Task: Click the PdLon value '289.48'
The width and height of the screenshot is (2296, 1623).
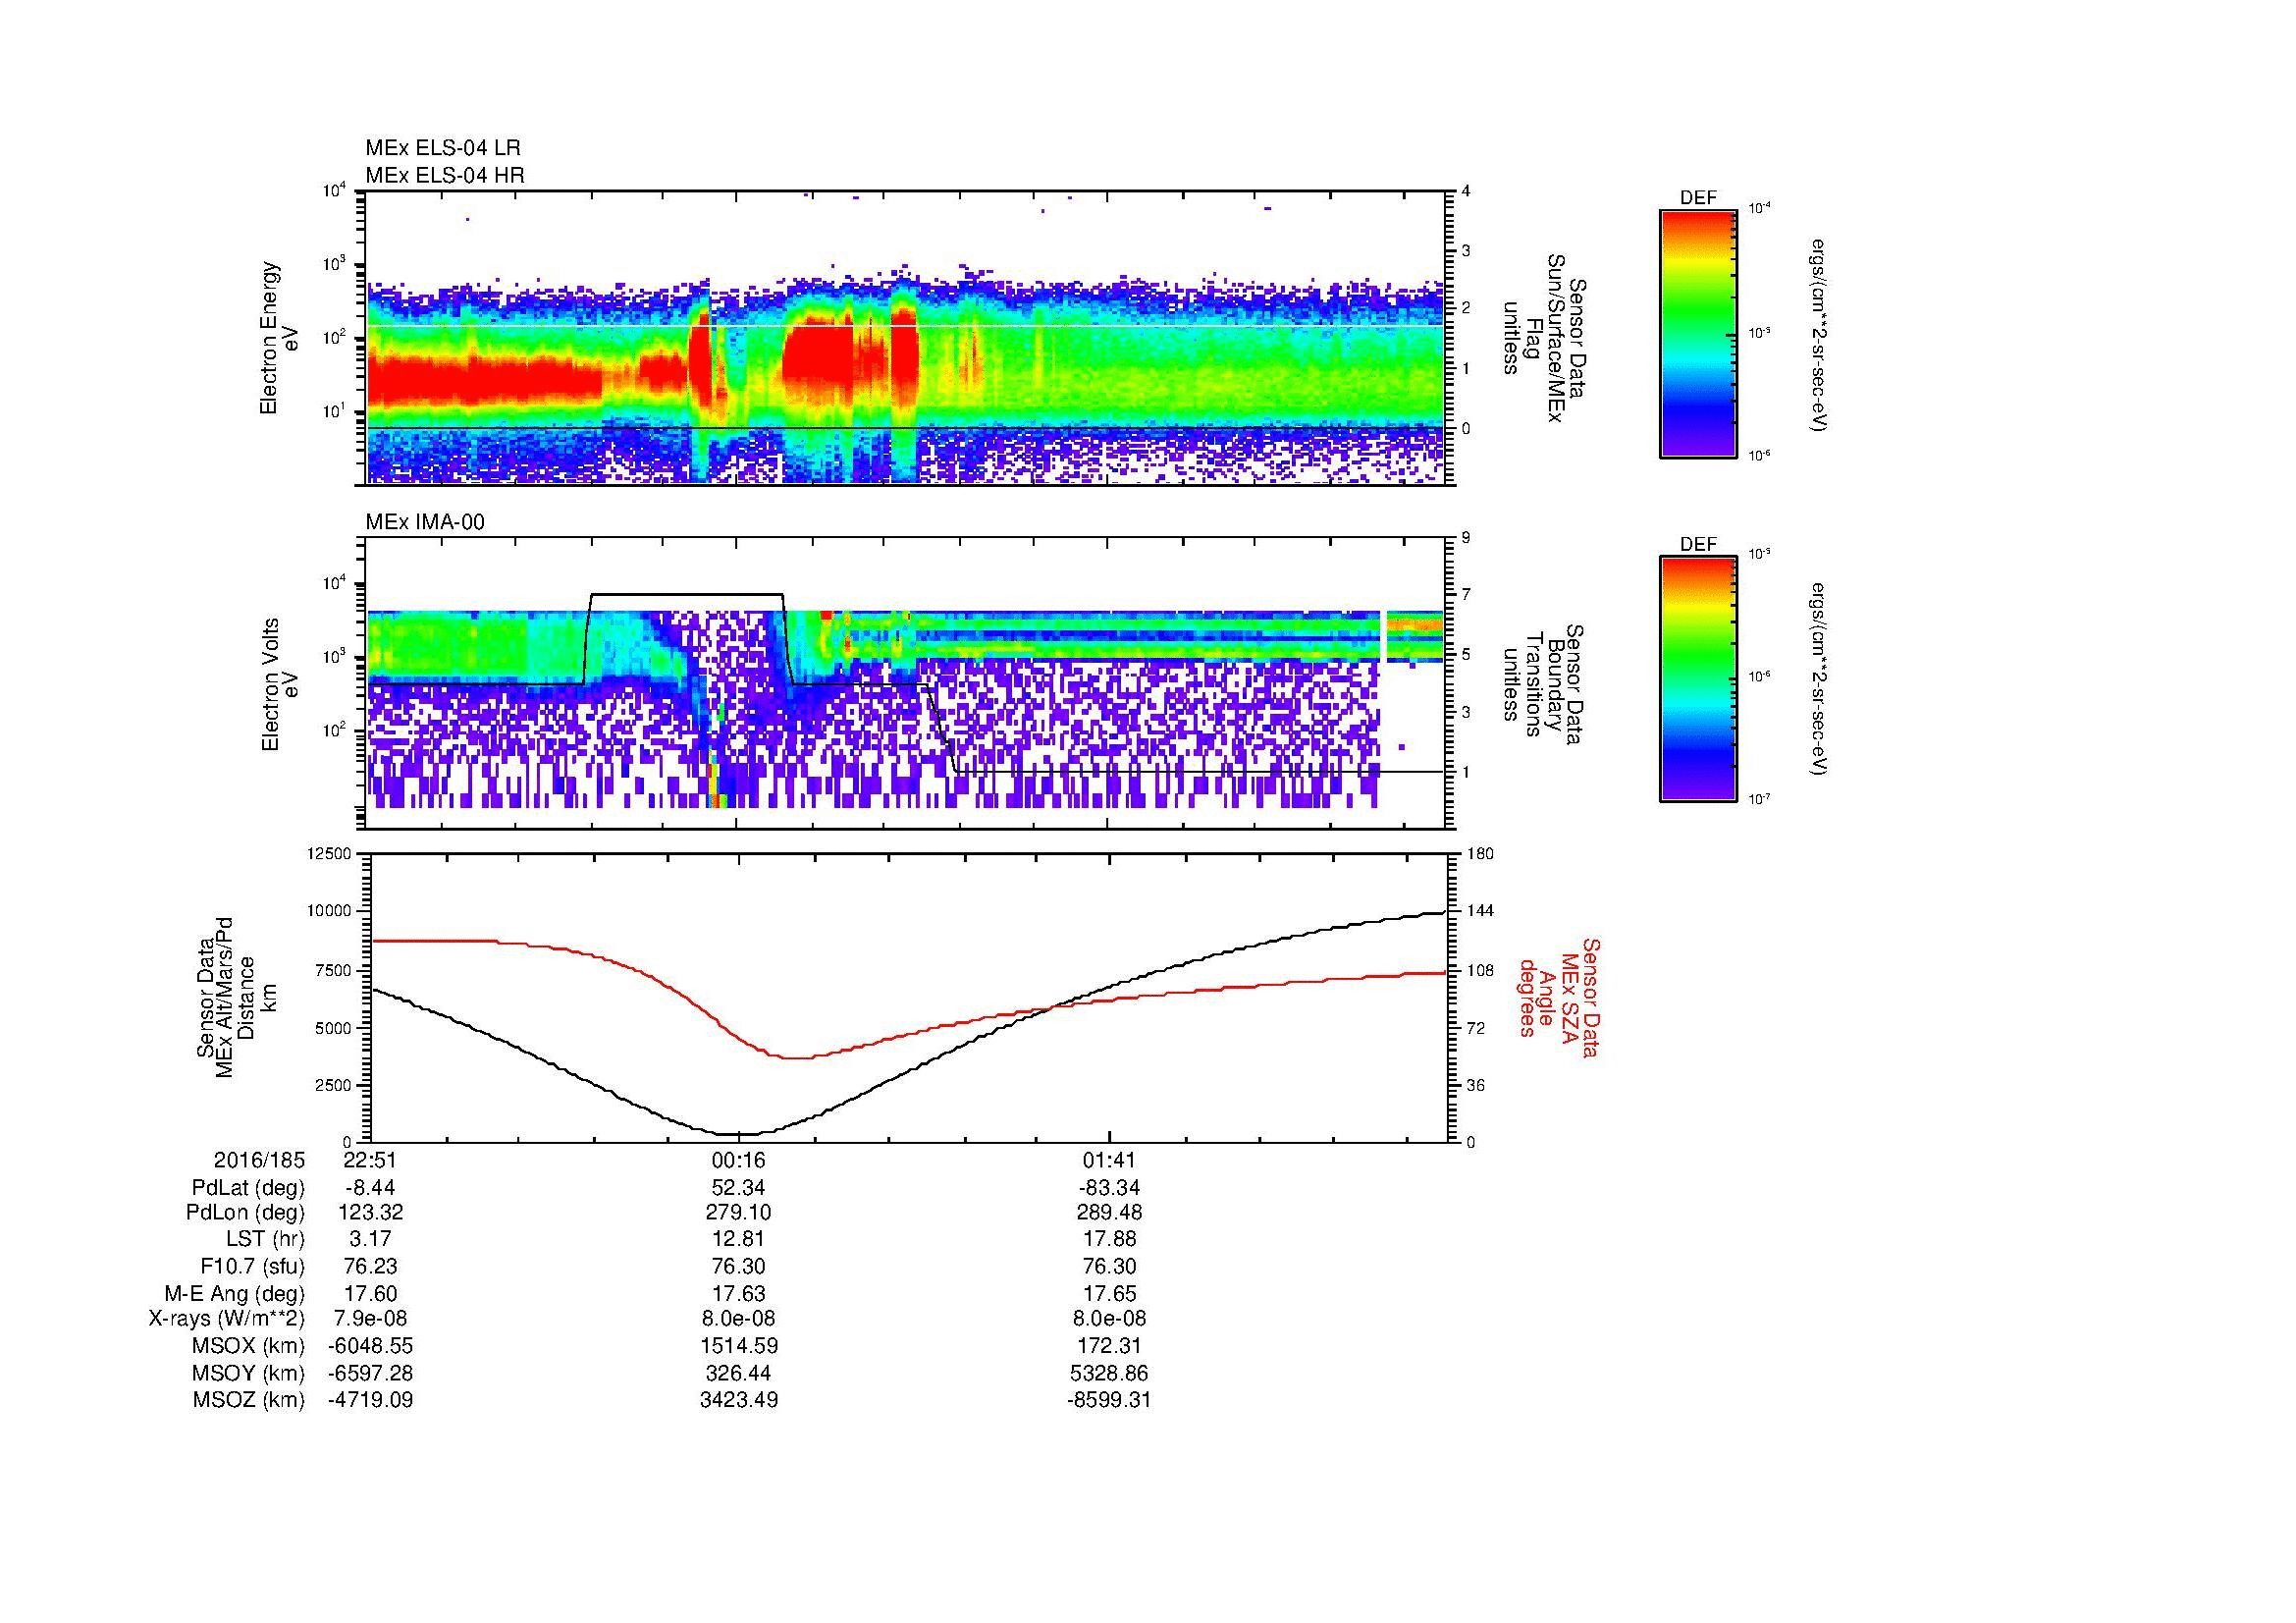Action: pos(1109,1213)
